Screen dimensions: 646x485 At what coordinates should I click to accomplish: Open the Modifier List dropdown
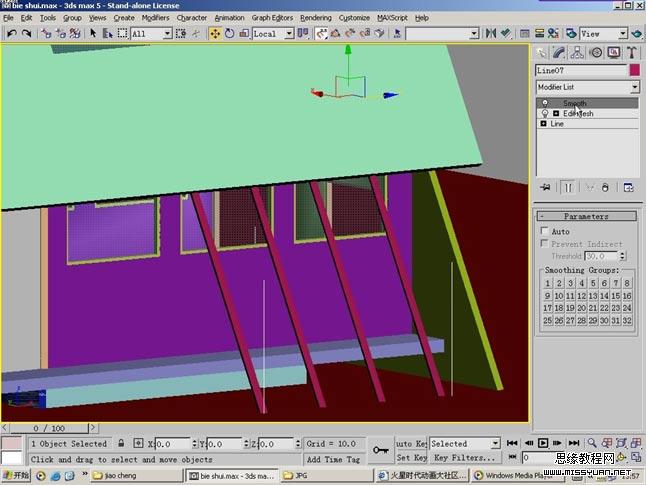coord(587,87)
